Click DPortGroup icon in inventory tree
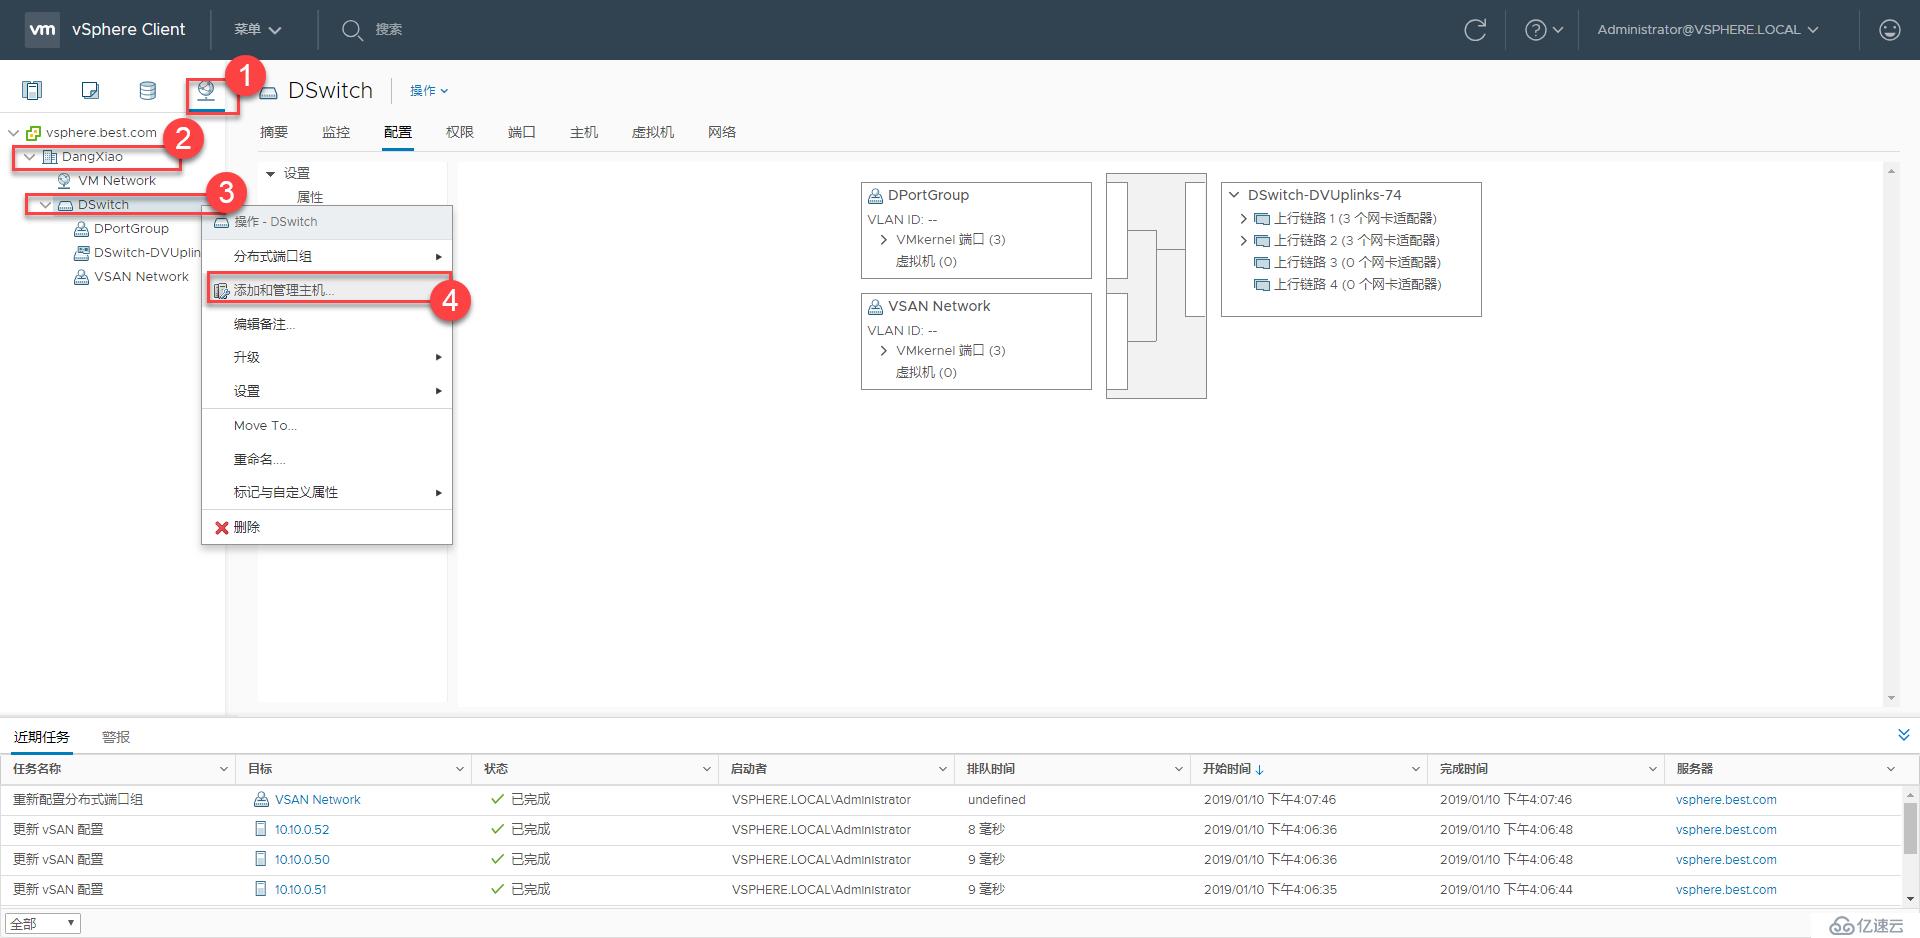1920x938 pixels. click(81, 229)
